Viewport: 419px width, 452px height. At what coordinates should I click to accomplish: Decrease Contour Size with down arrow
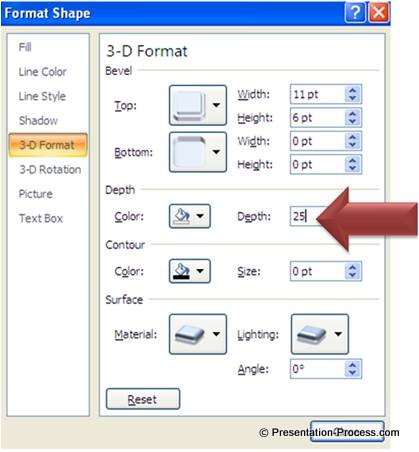pos(353,275)
